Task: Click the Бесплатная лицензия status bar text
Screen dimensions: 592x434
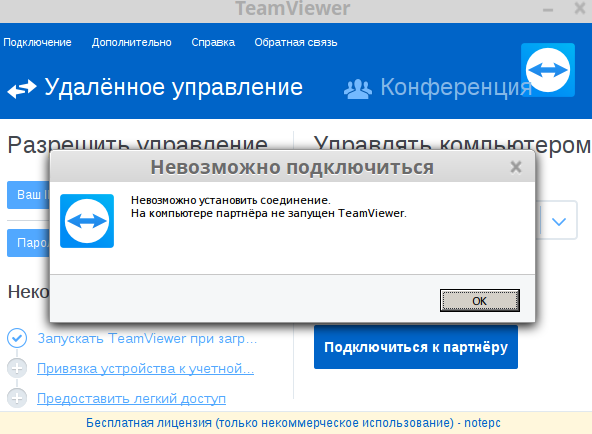Action: (x=293, y=423)
